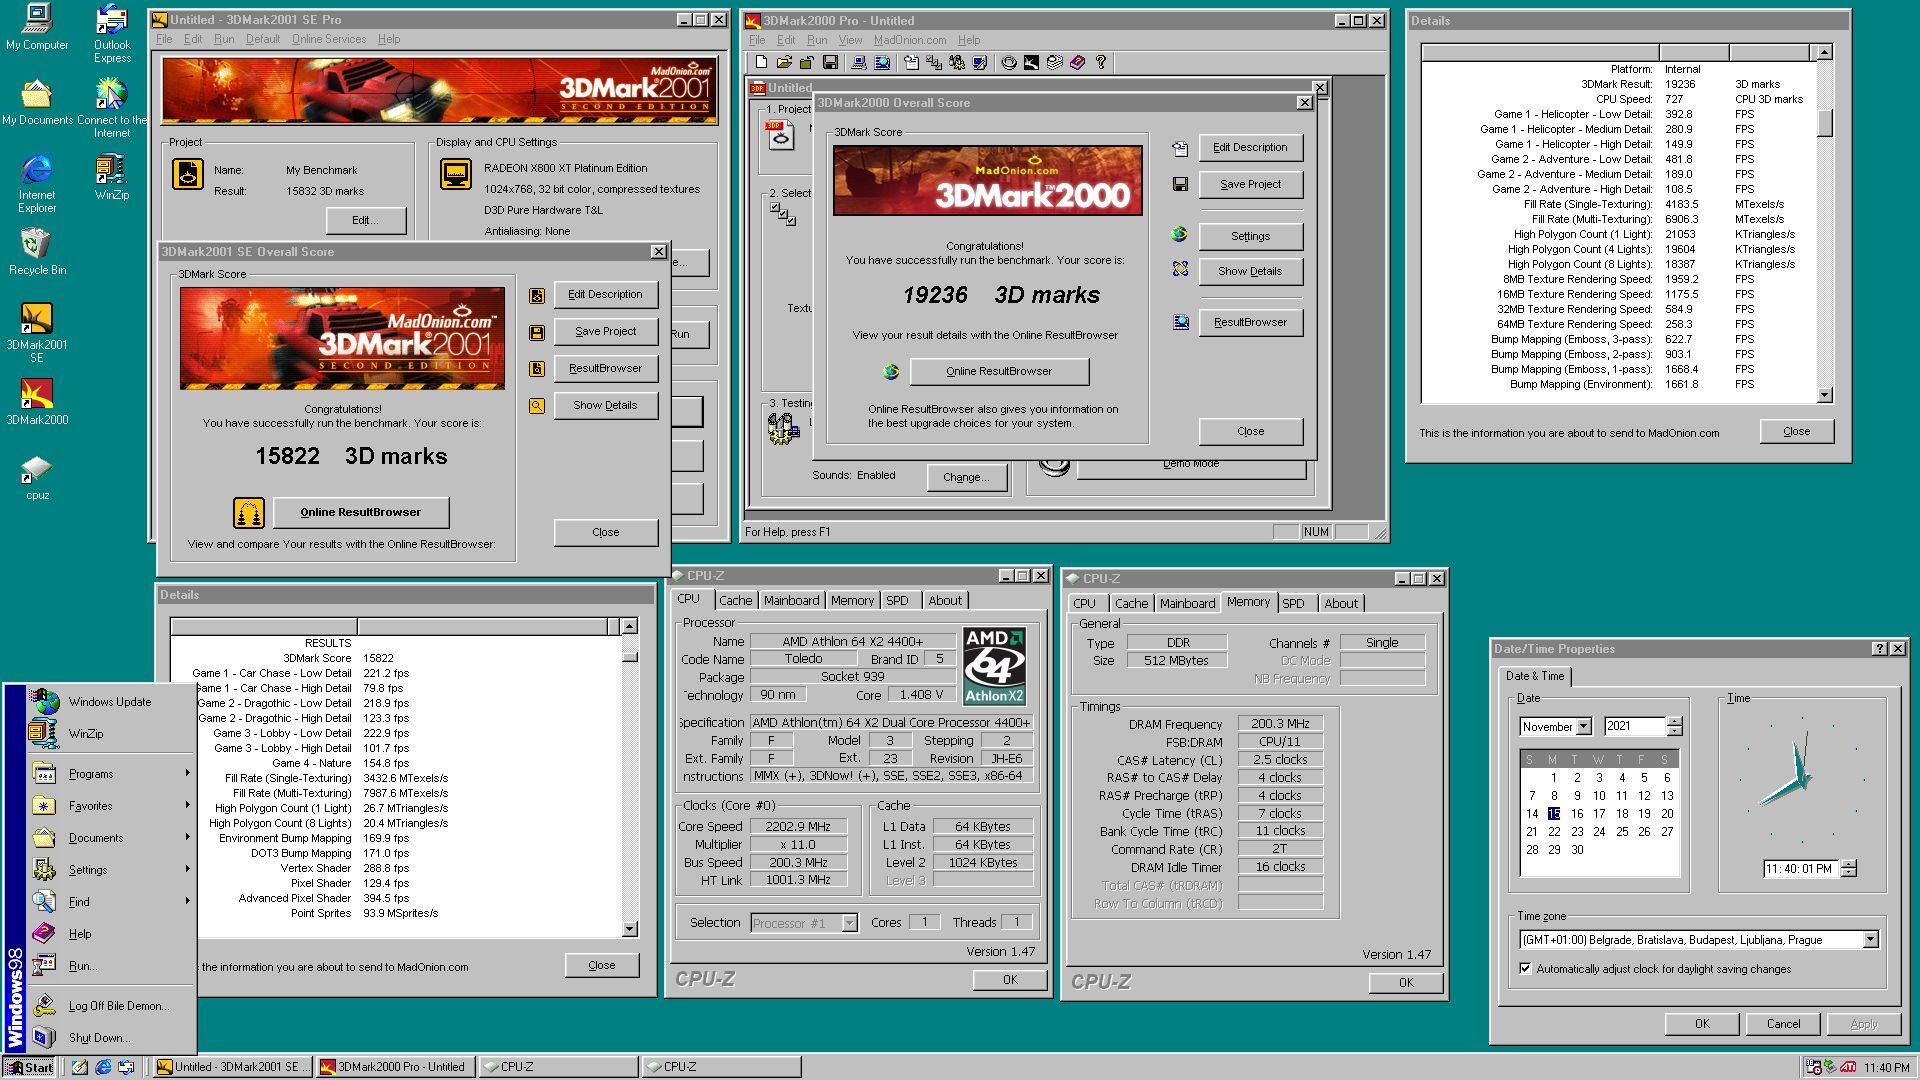Click New project icon in 3DMark2000 toolbar
This screenshot has height=1080, width=1920.
(x=761, y=63)
